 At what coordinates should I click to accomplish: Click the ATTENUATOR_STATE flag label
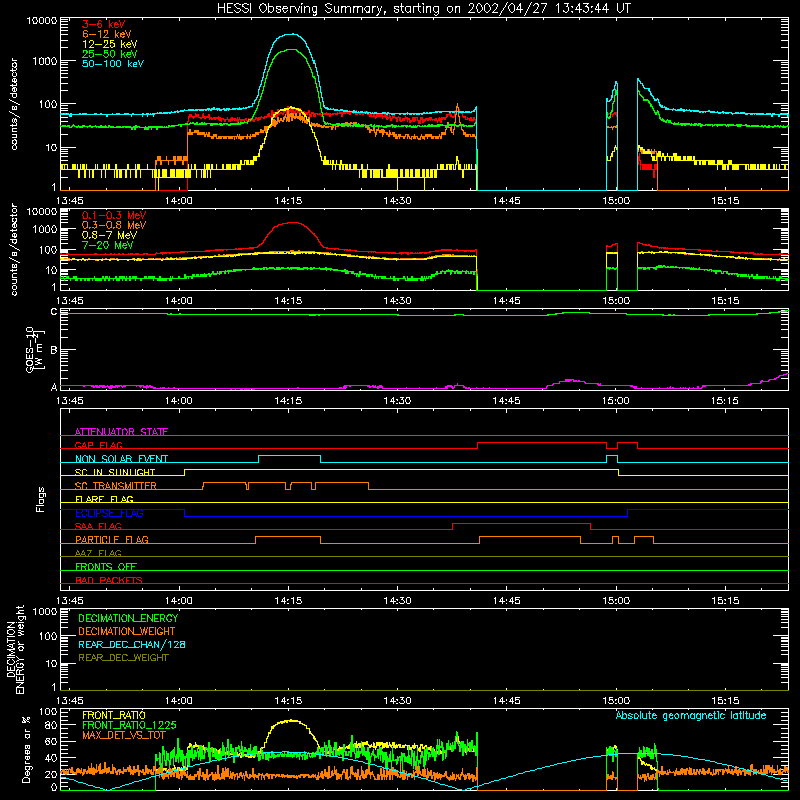(121, 432)
